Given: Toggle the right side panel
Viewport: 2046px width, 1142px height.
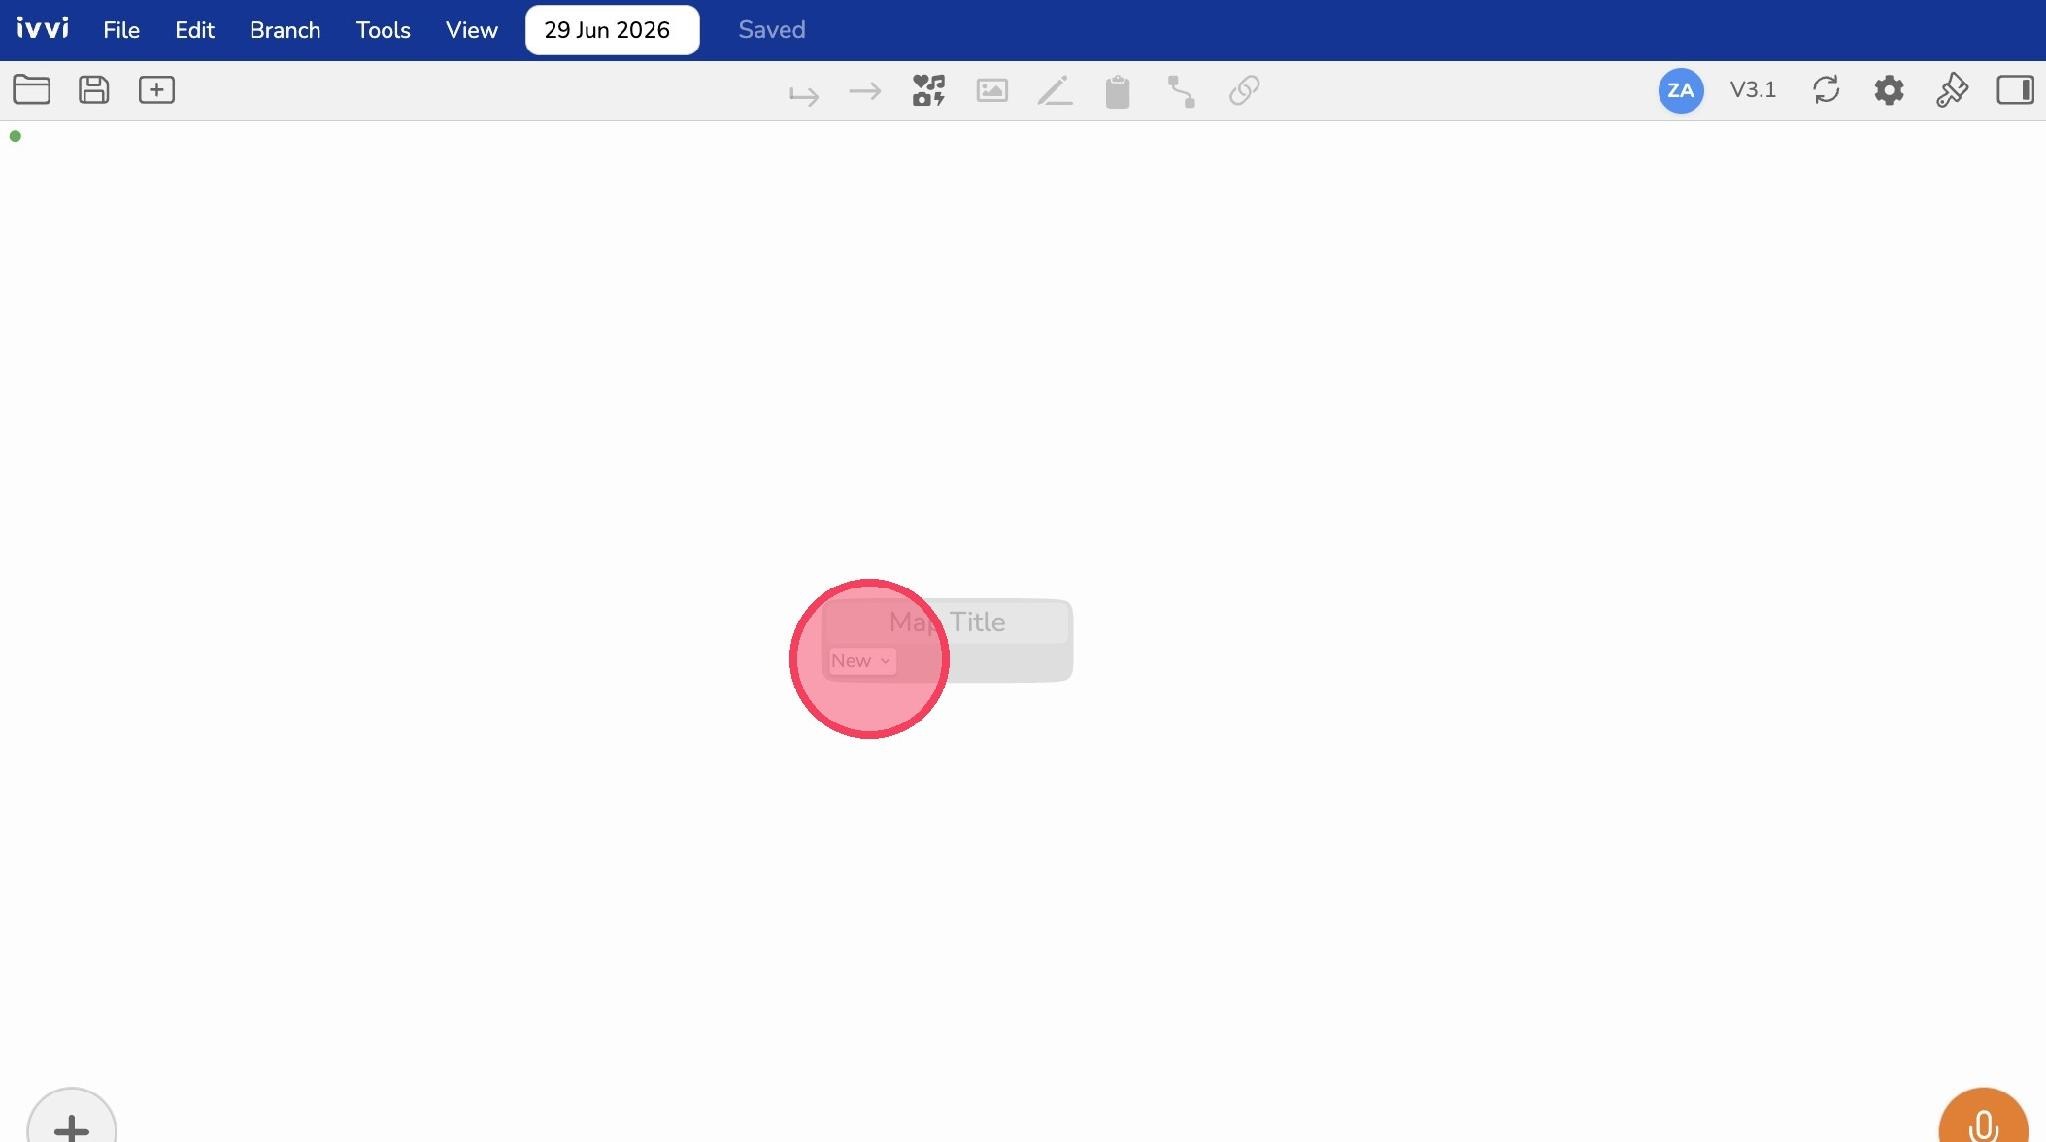Looking at the screenshot, I should (2015, 90).
